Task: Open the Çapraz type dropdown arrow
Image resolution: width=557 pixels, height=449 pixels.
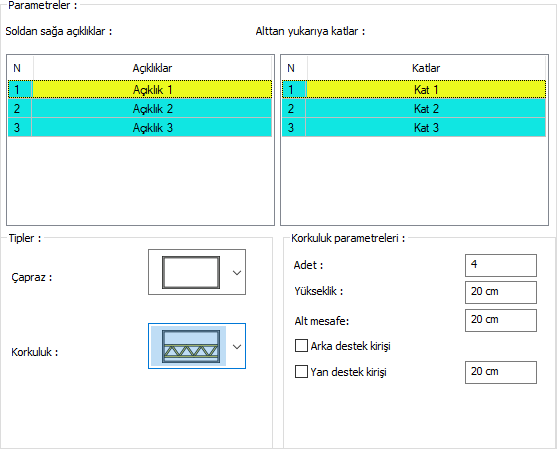Action: coord(237,272)
